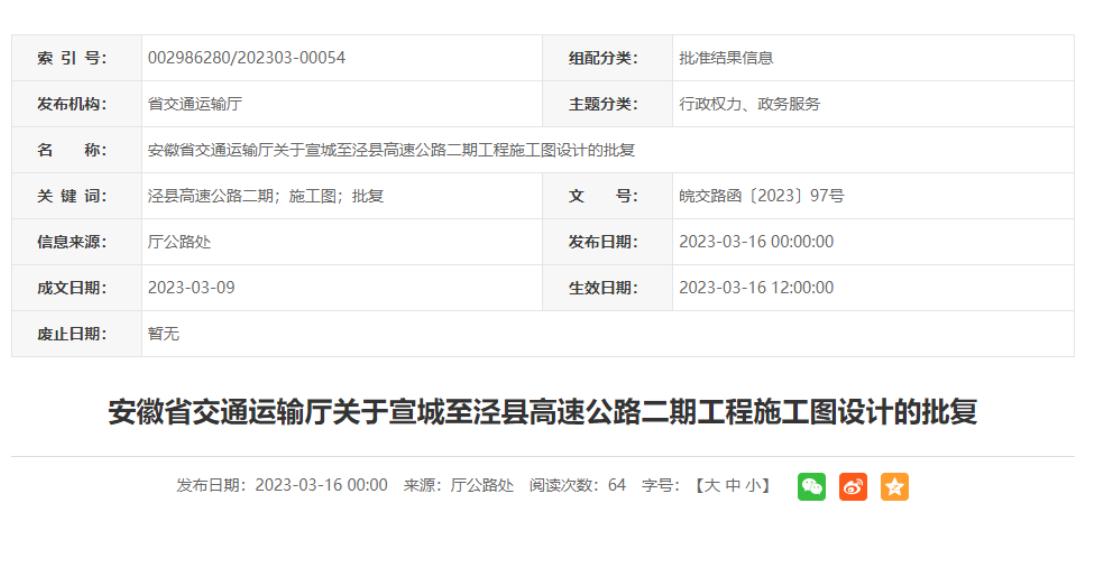Click the 关键词 label cell

(x=77, y=196)
